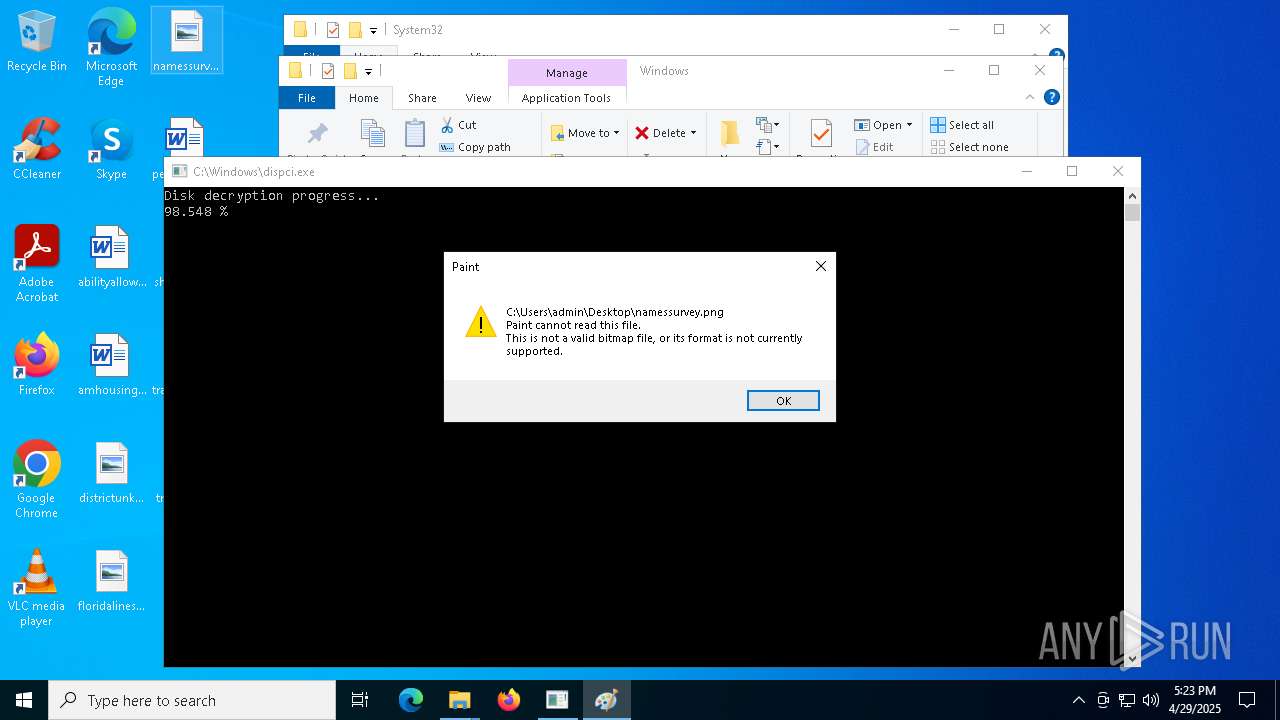
Task: Switch to the Share ribbon tab
Action: [x=422, y=98]
